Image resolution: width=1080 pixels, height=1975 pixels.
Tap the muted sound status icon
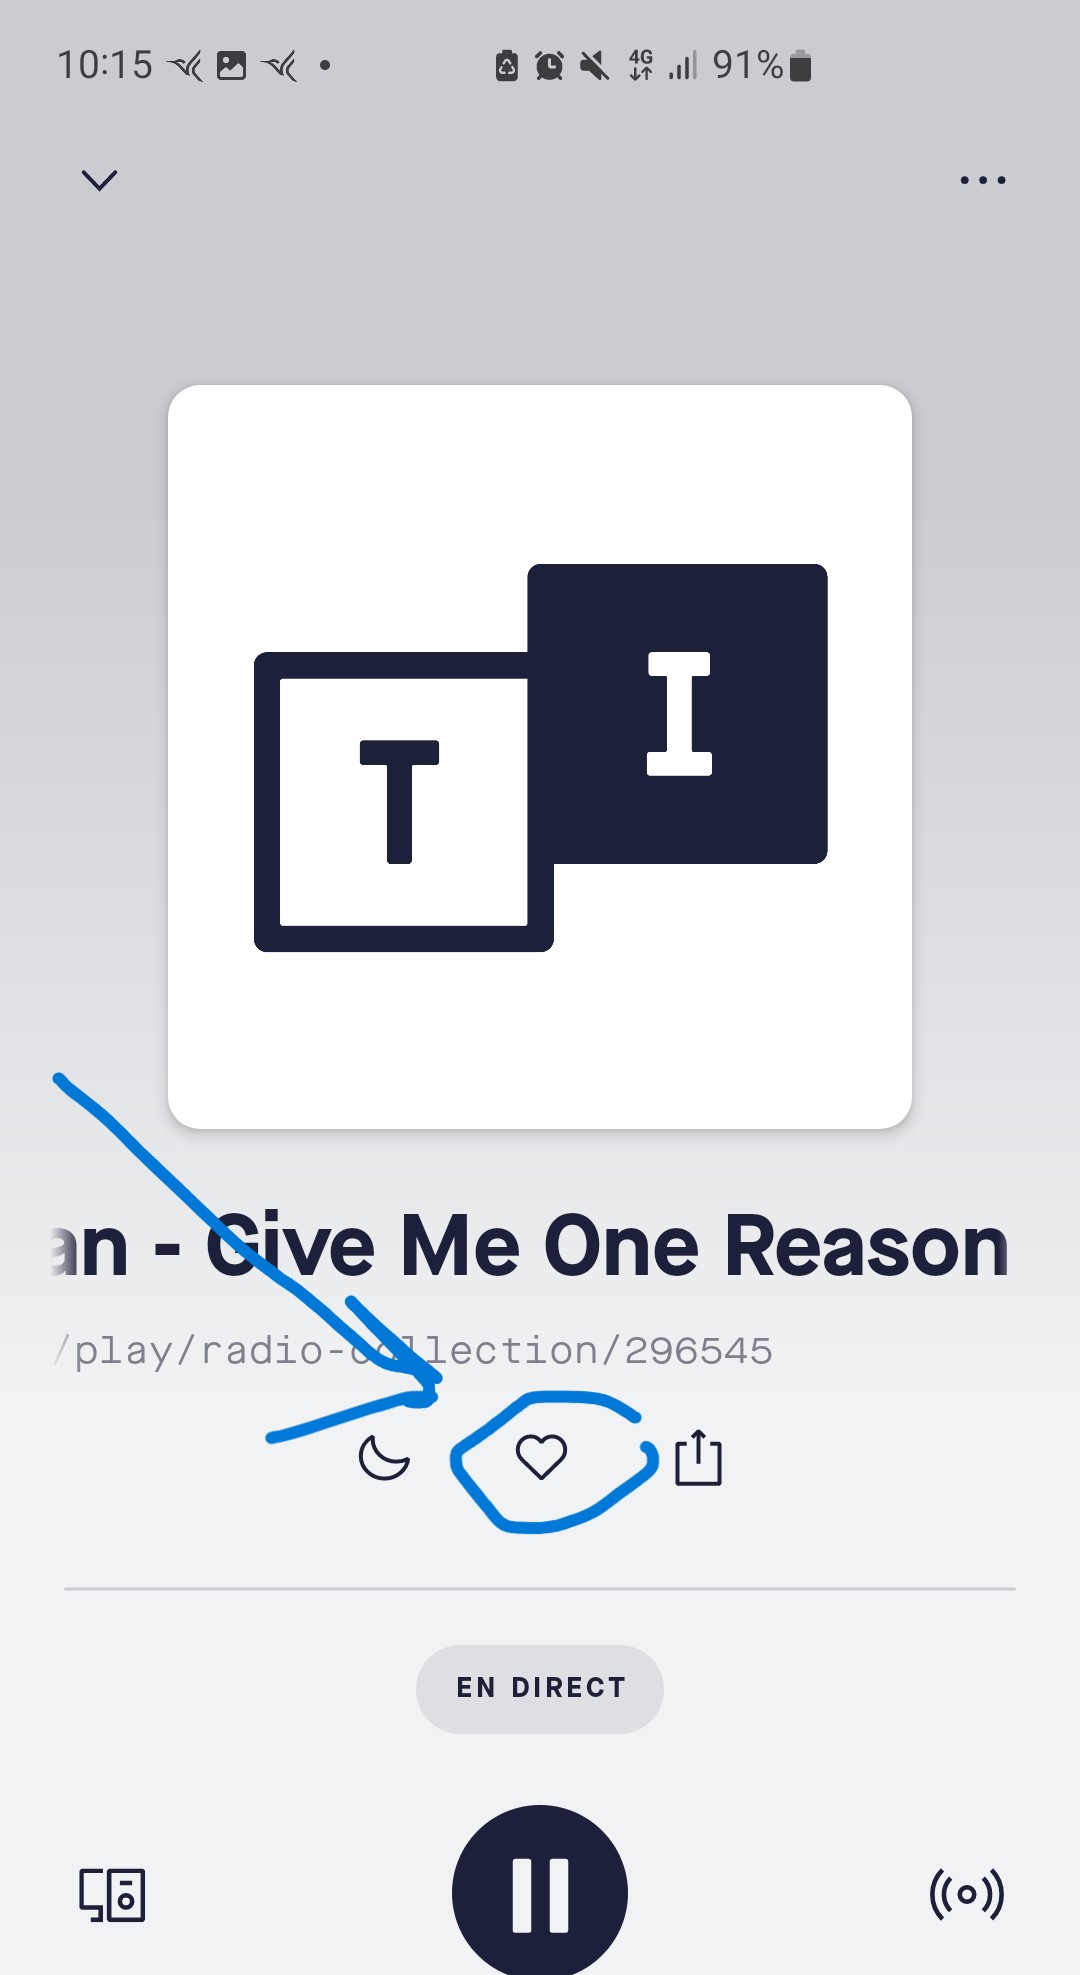[x=594, y=66]
